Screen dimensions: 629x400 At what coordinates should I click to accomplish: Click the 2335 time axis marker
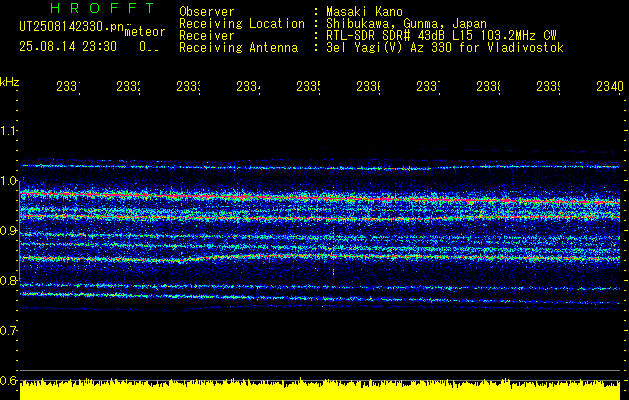(x=308, y=87)
